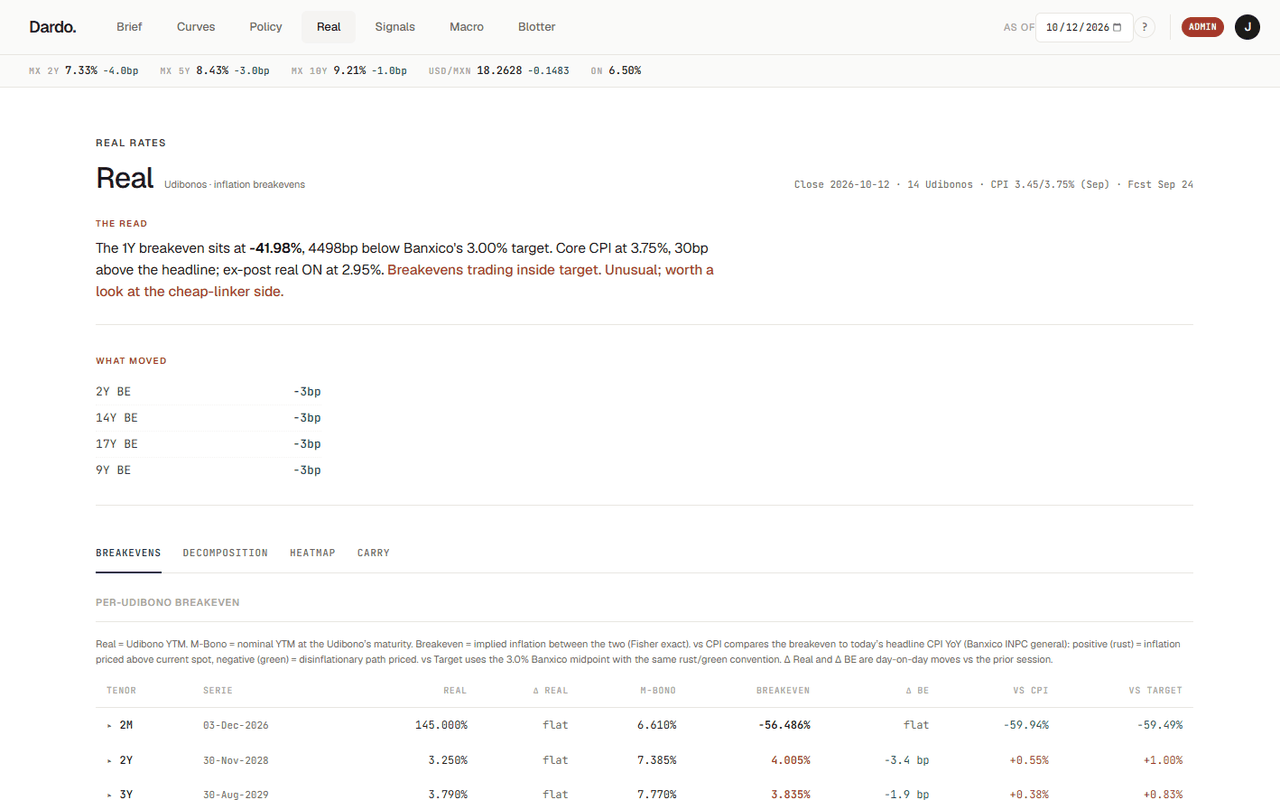Expand the 2M tenor row
This screenshot has height=800, width=1280.
pyautogui.click(x=110, y=725)
